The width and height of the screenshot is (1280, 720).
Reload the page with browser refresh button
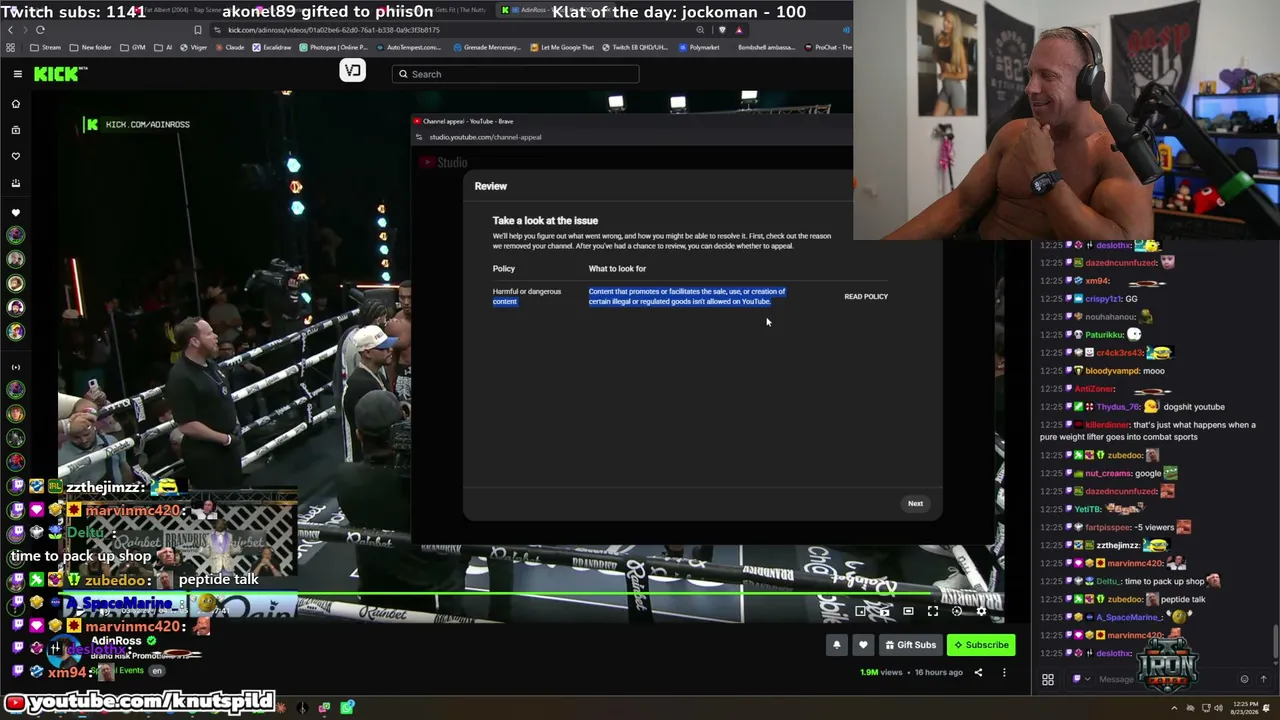[x=40, y=30]
